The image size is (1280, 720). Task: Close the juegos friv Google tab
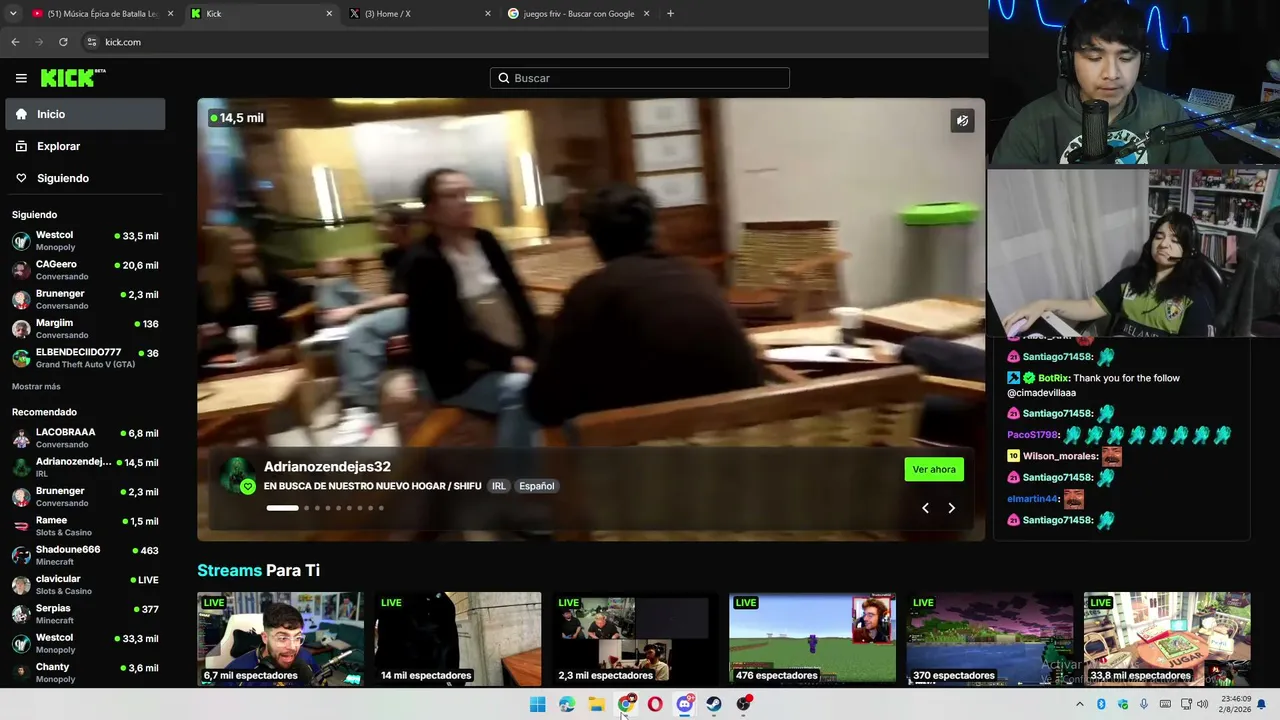(x=646, y=14)
